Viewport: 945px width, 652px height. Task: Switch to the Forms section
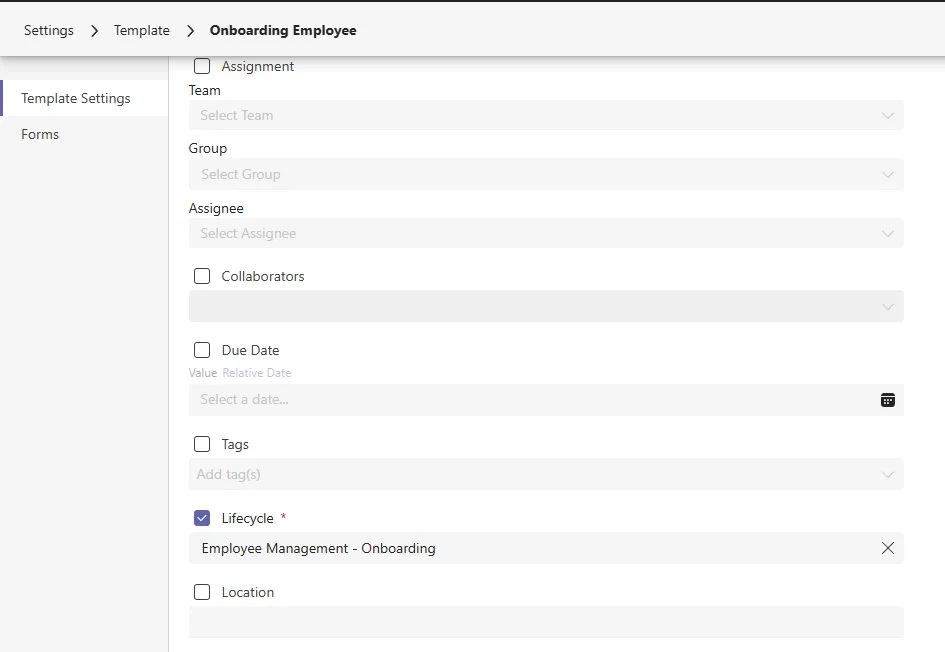pyautogui.click(x=84, y=134)
